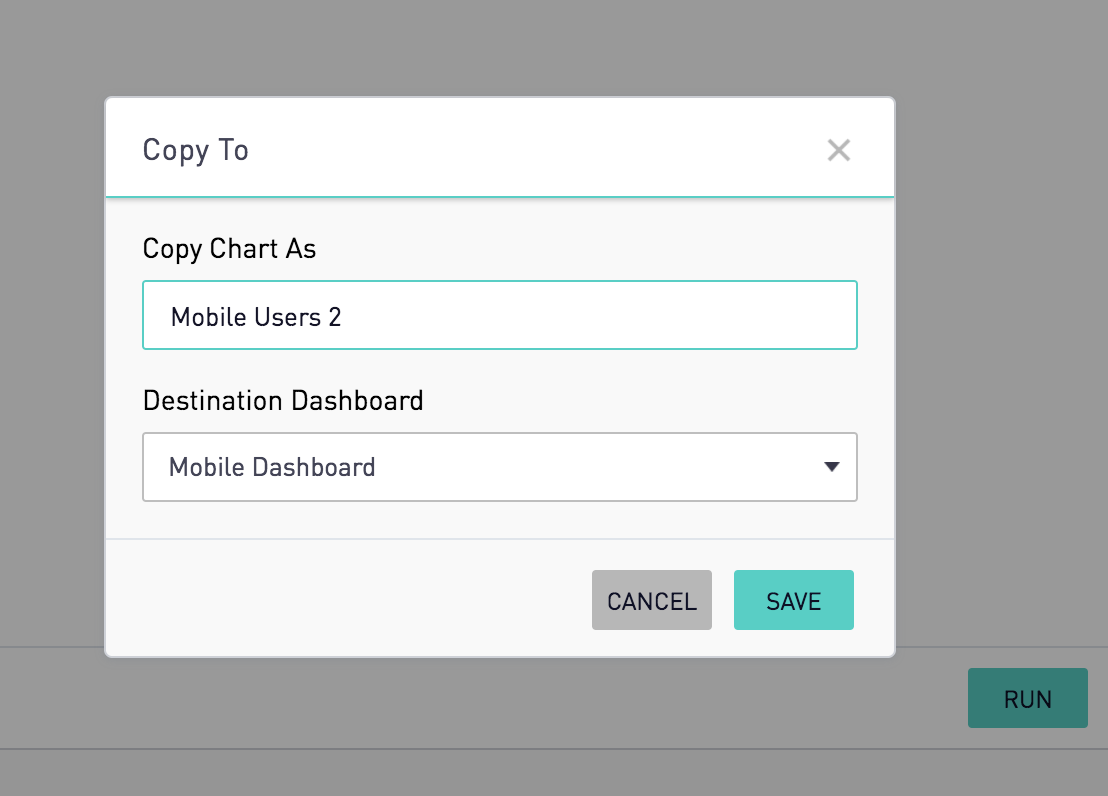The height and width of the screenshot is (796, 1108).
Task: Open the Destination Dashboard dropdown
Action: pos(500,467)
